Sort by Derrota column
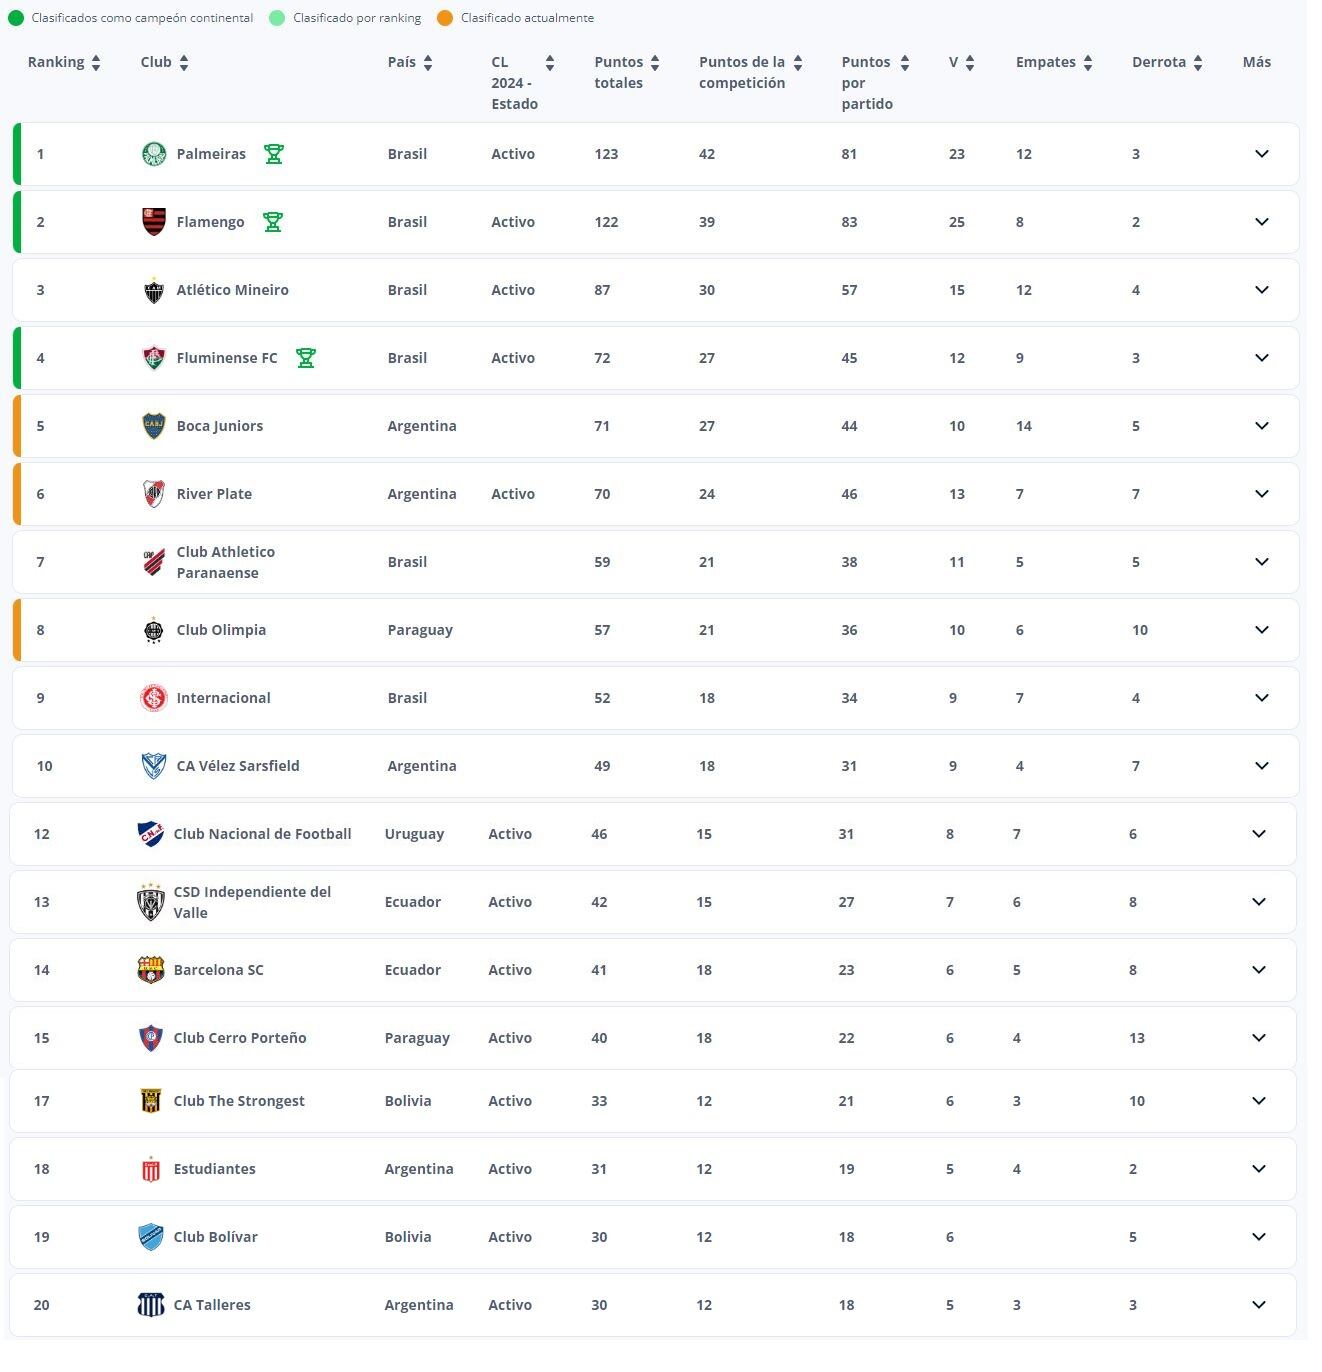The image size is (1322, 1372). (1198, 63)
